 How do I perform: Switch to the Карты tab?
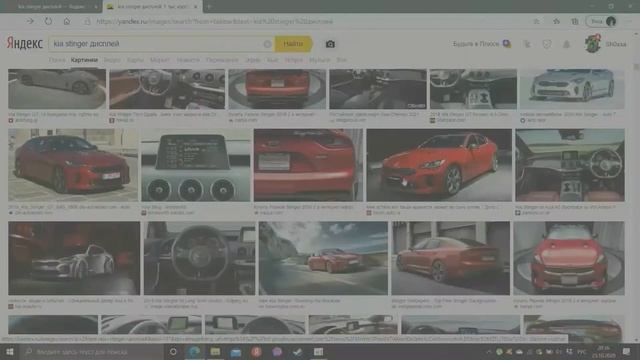point(135,60)
